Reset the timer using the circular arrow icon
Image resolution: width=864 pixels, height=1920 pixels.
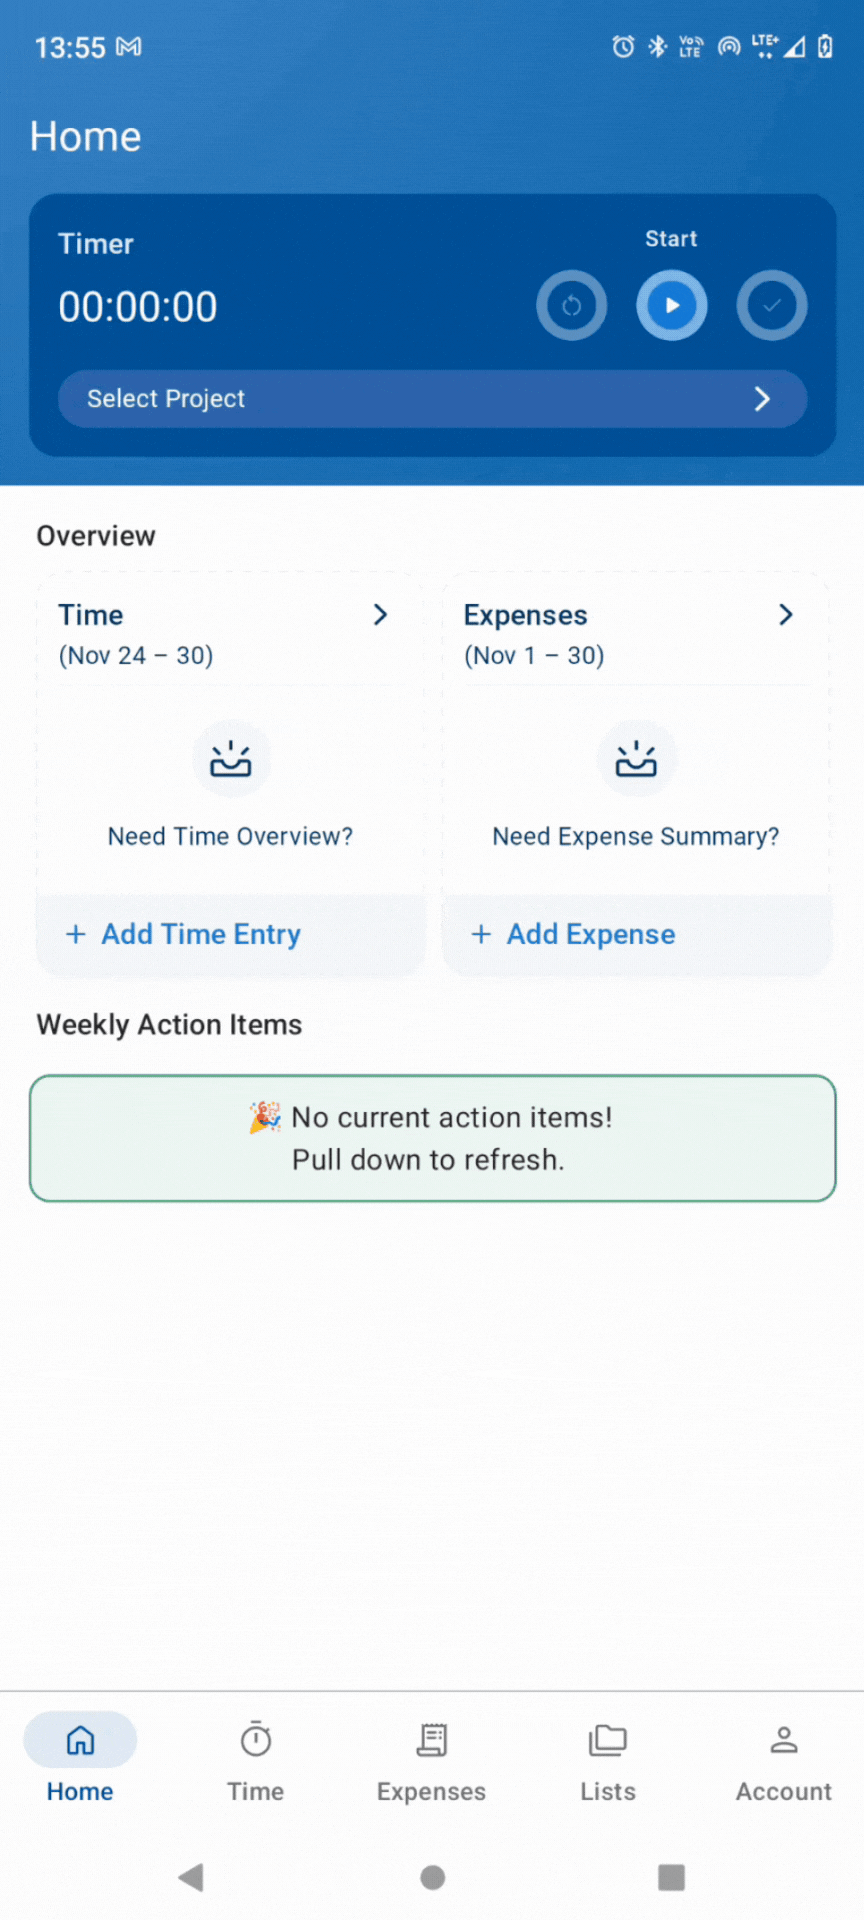point(571,305)
